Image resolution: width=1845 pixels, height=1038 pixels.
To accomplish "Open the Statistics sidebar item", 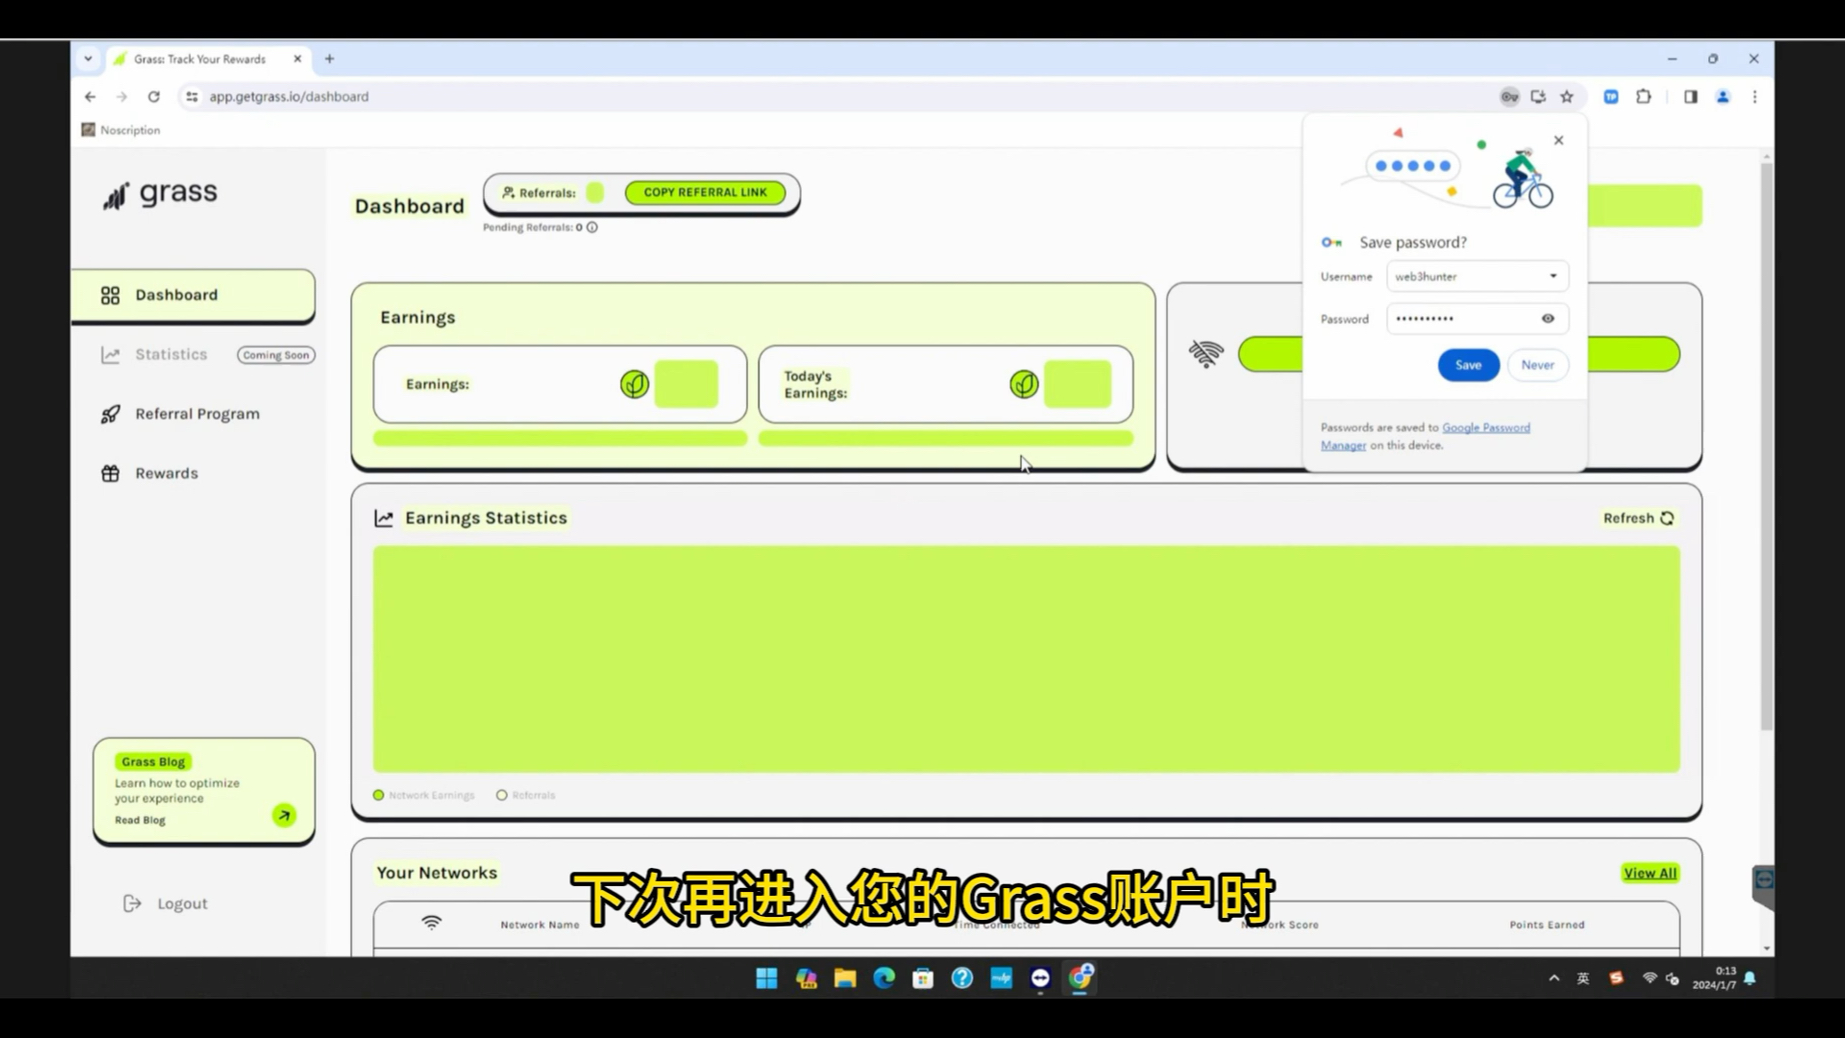I will [x=170, y=354].
